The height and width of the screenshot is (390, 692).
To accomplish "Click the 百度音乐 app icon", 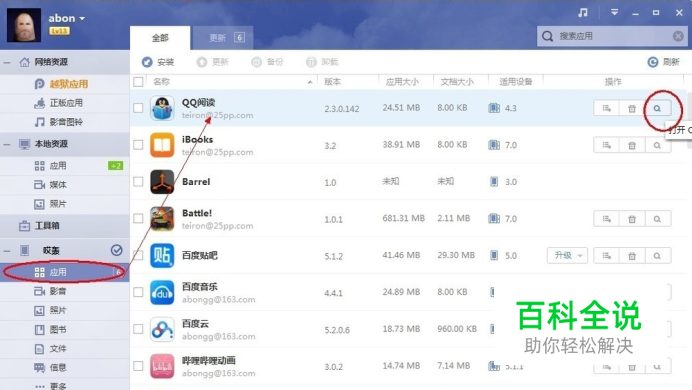I will [162, 292].
